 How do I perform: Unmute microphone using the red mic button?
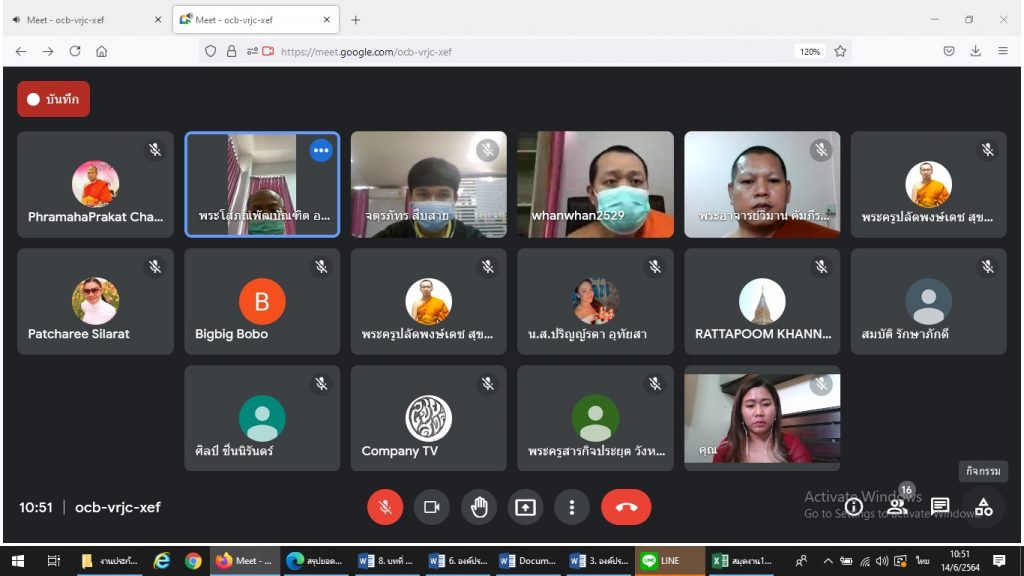click(x=385, y=507)
